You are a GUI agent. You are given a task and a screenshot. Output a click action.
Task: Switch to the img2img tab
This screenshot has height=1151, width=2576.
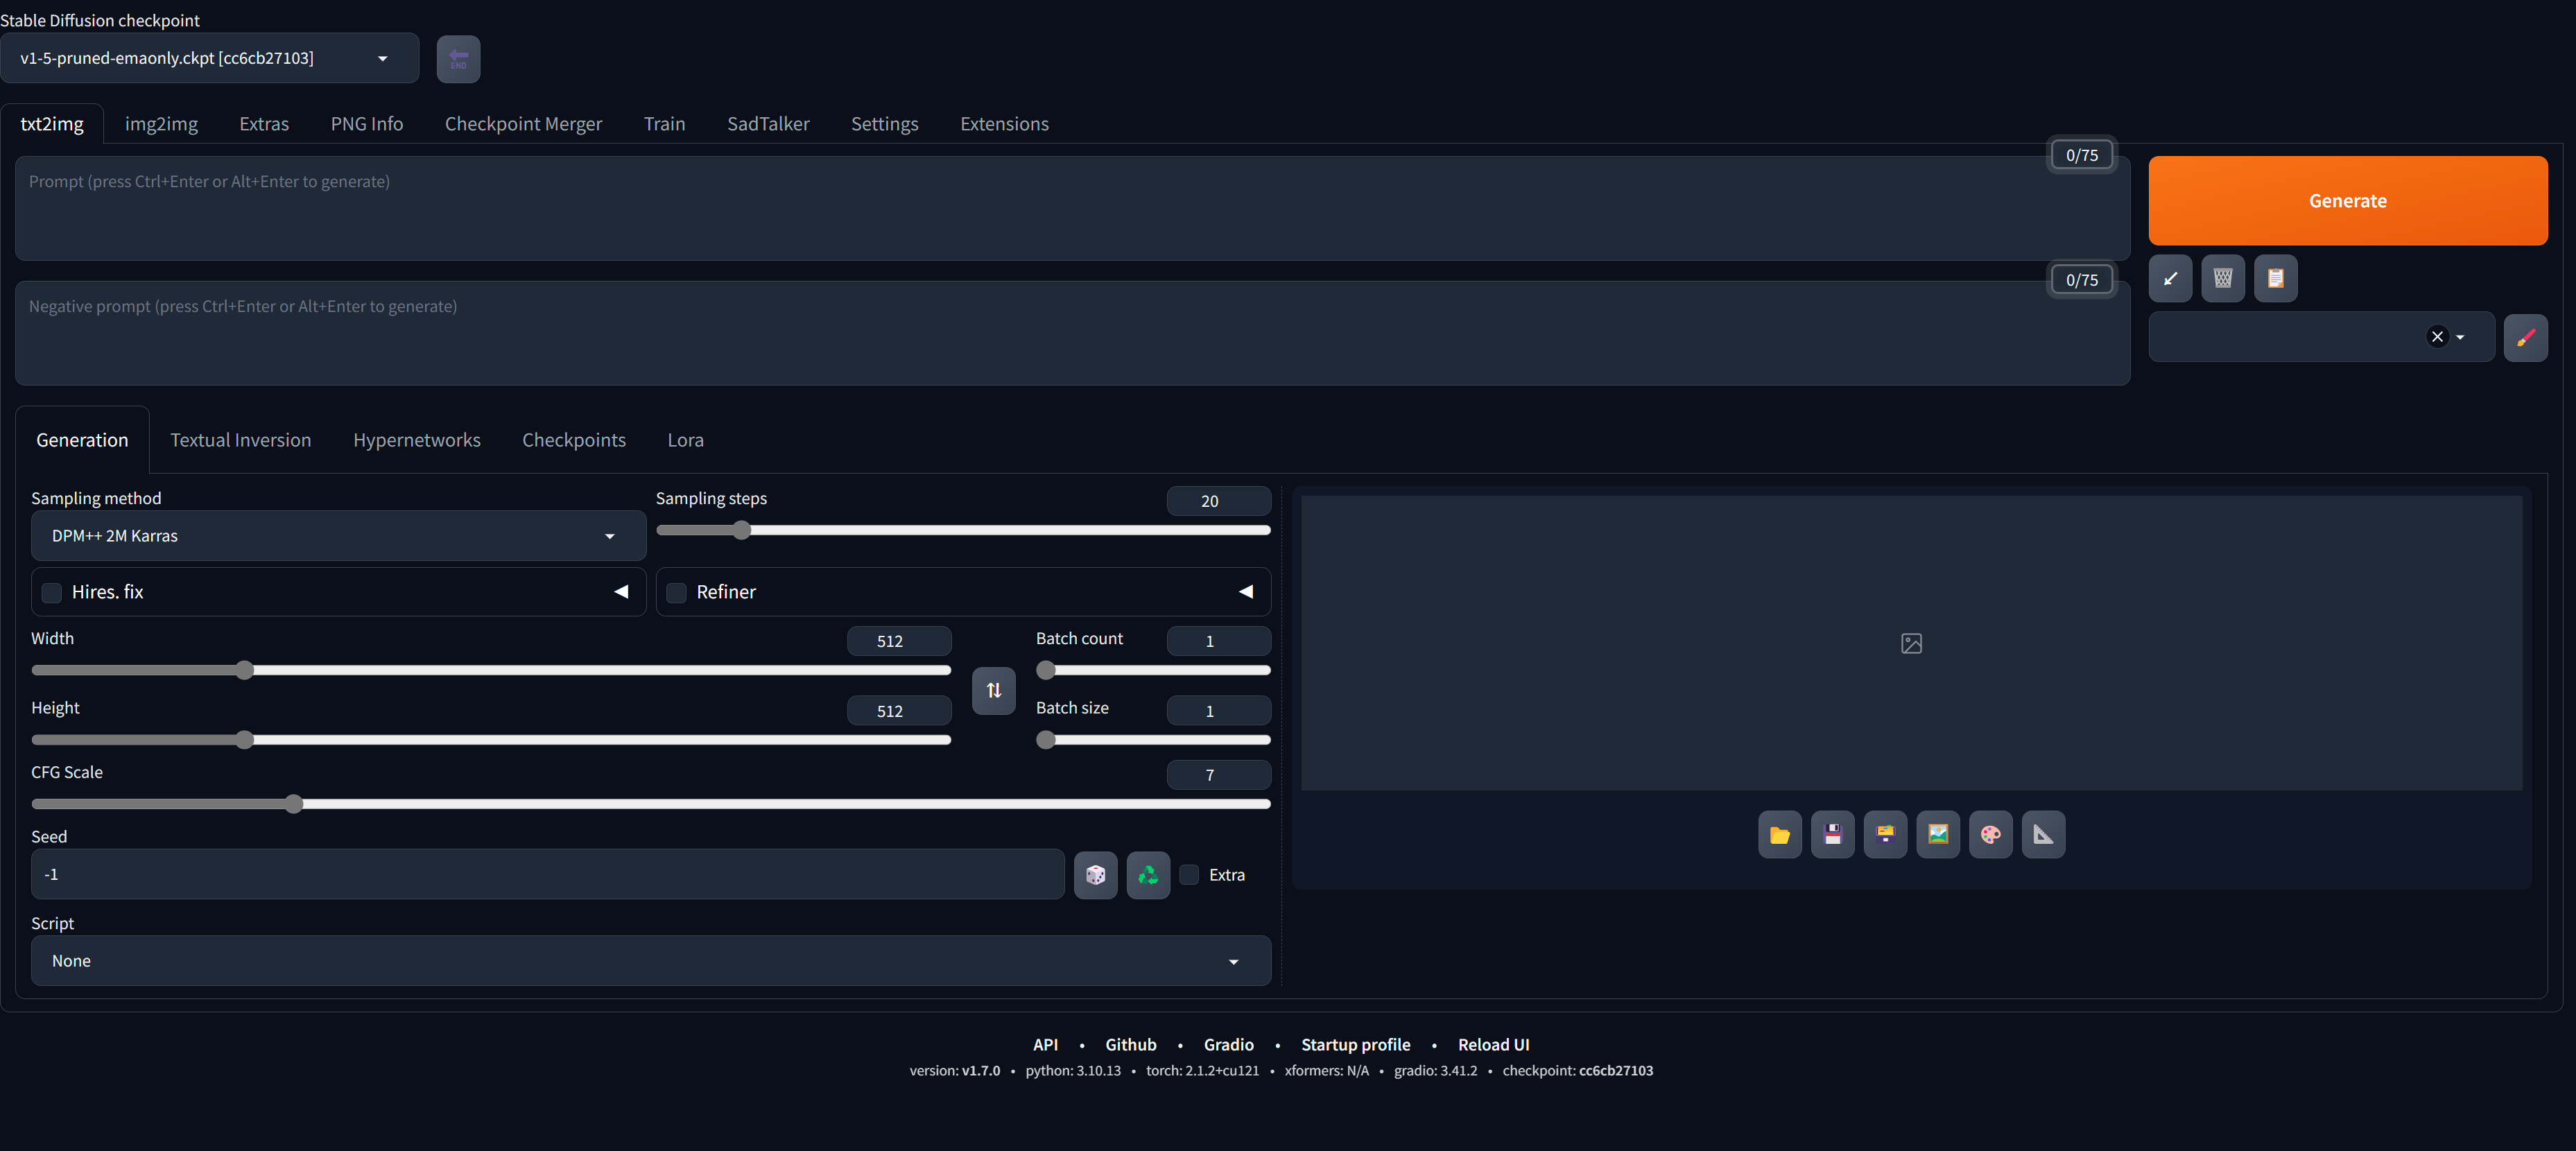[x=161, y=123]
